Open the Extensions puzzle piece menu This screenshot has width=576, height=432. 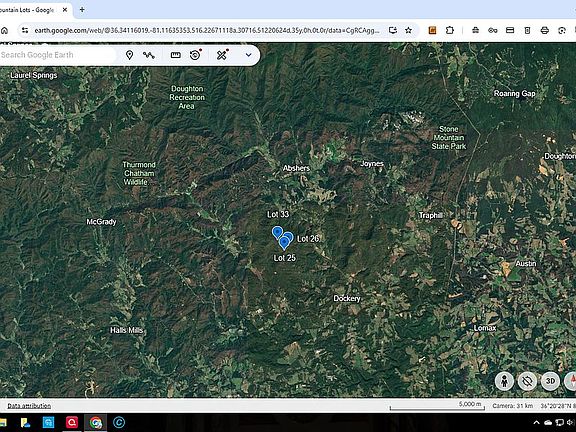point(450,30)
